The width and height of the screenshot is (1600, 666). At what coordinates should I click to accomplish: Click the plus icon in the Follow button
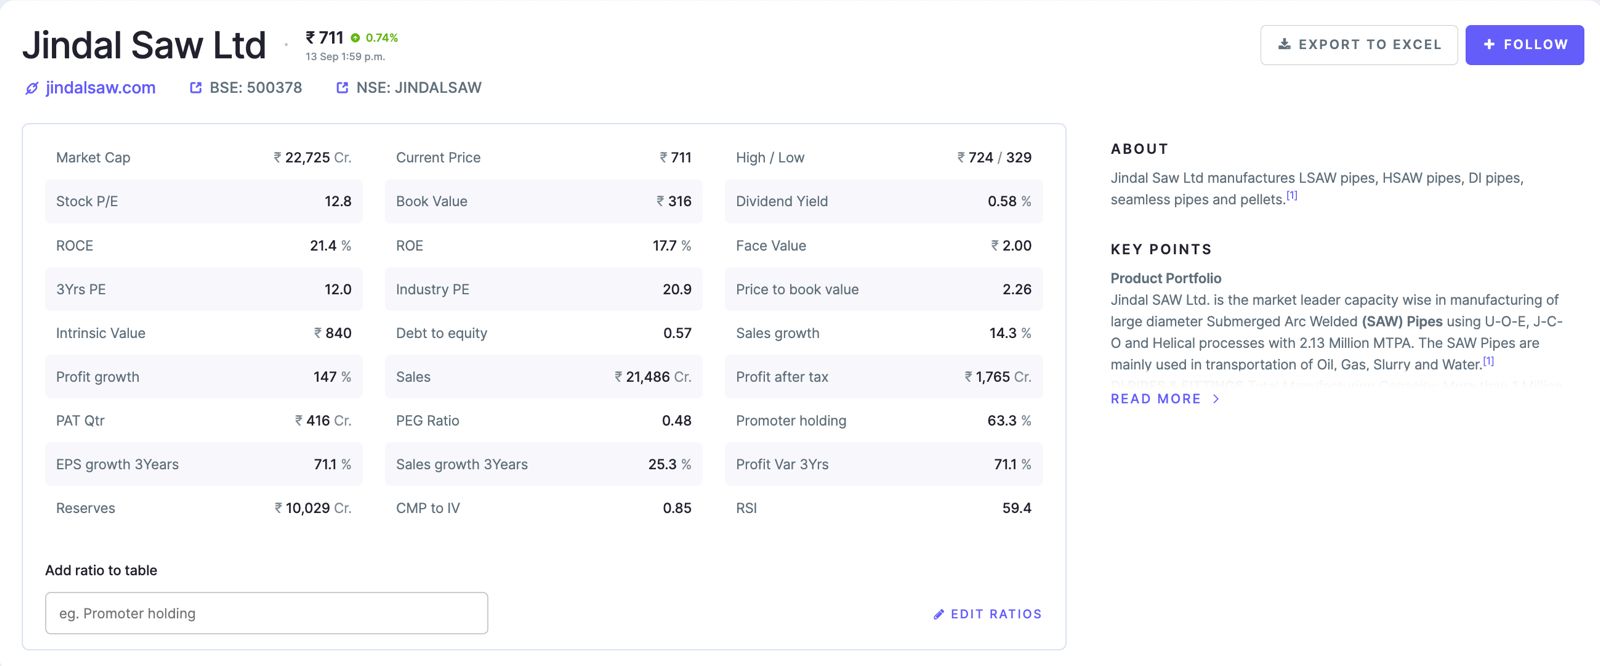1489,44
